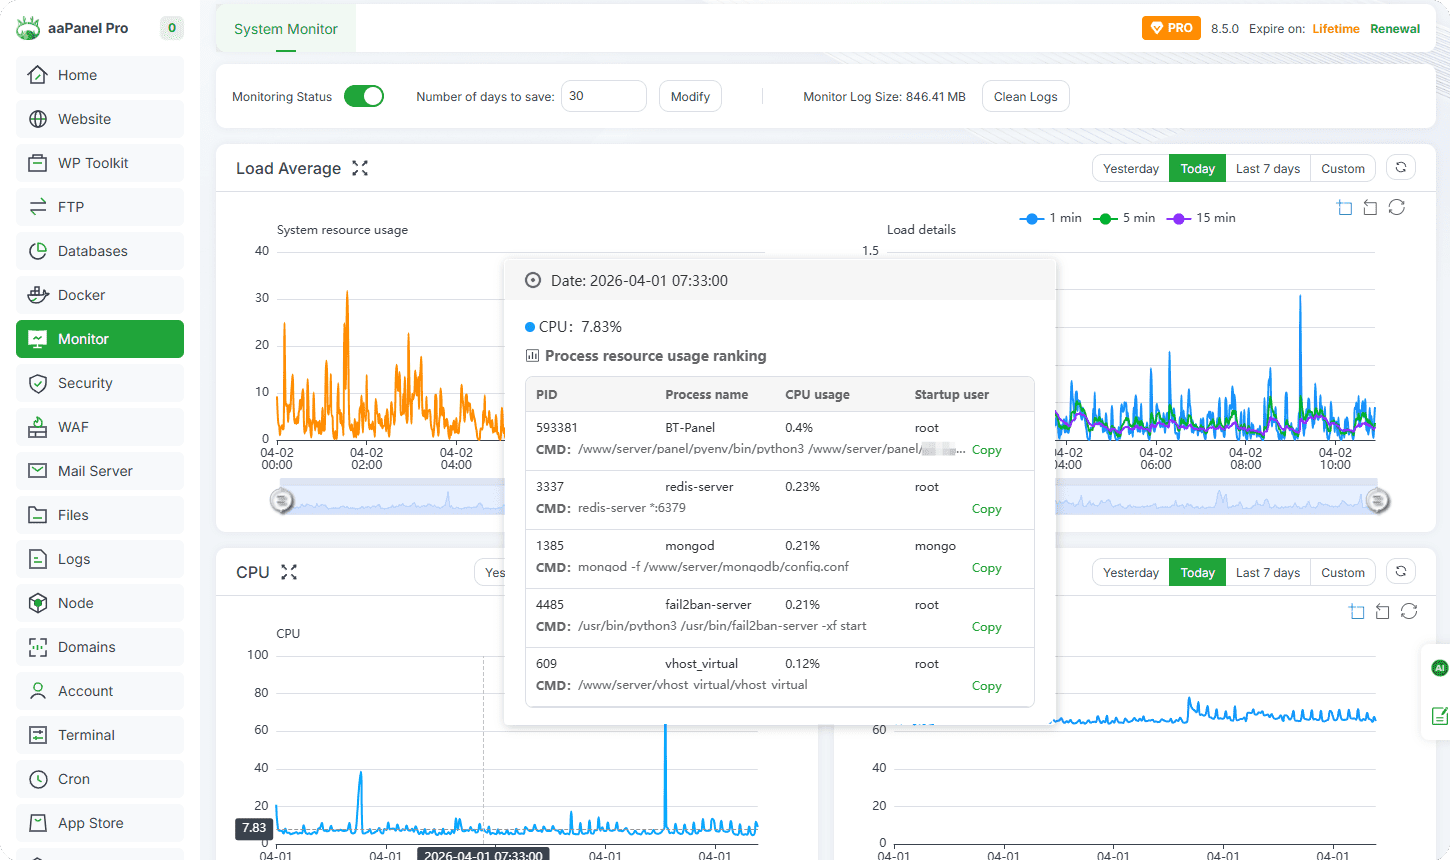
Task: Open the System Monitor tab
Action: pos(286,29)
